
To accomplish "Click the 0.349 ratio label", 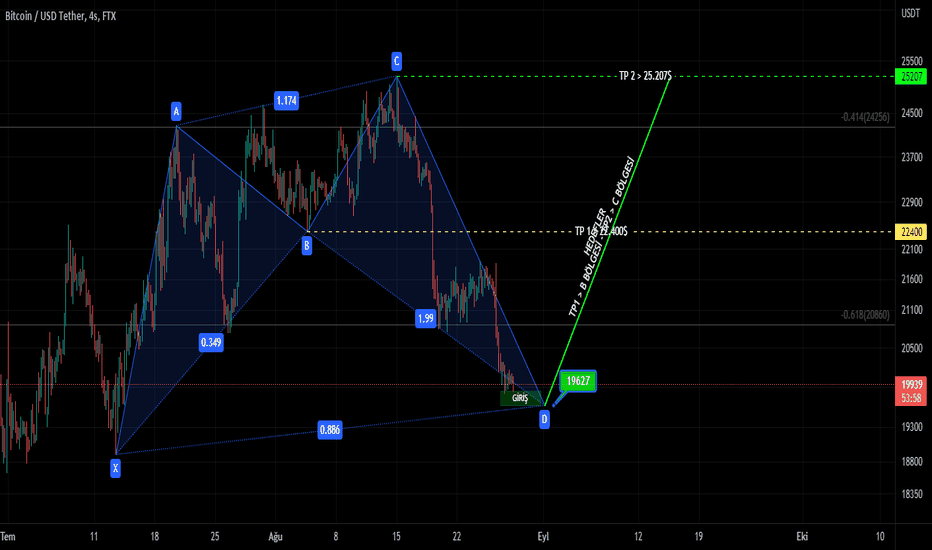I will pyautogui.click(x=211, y=342).
